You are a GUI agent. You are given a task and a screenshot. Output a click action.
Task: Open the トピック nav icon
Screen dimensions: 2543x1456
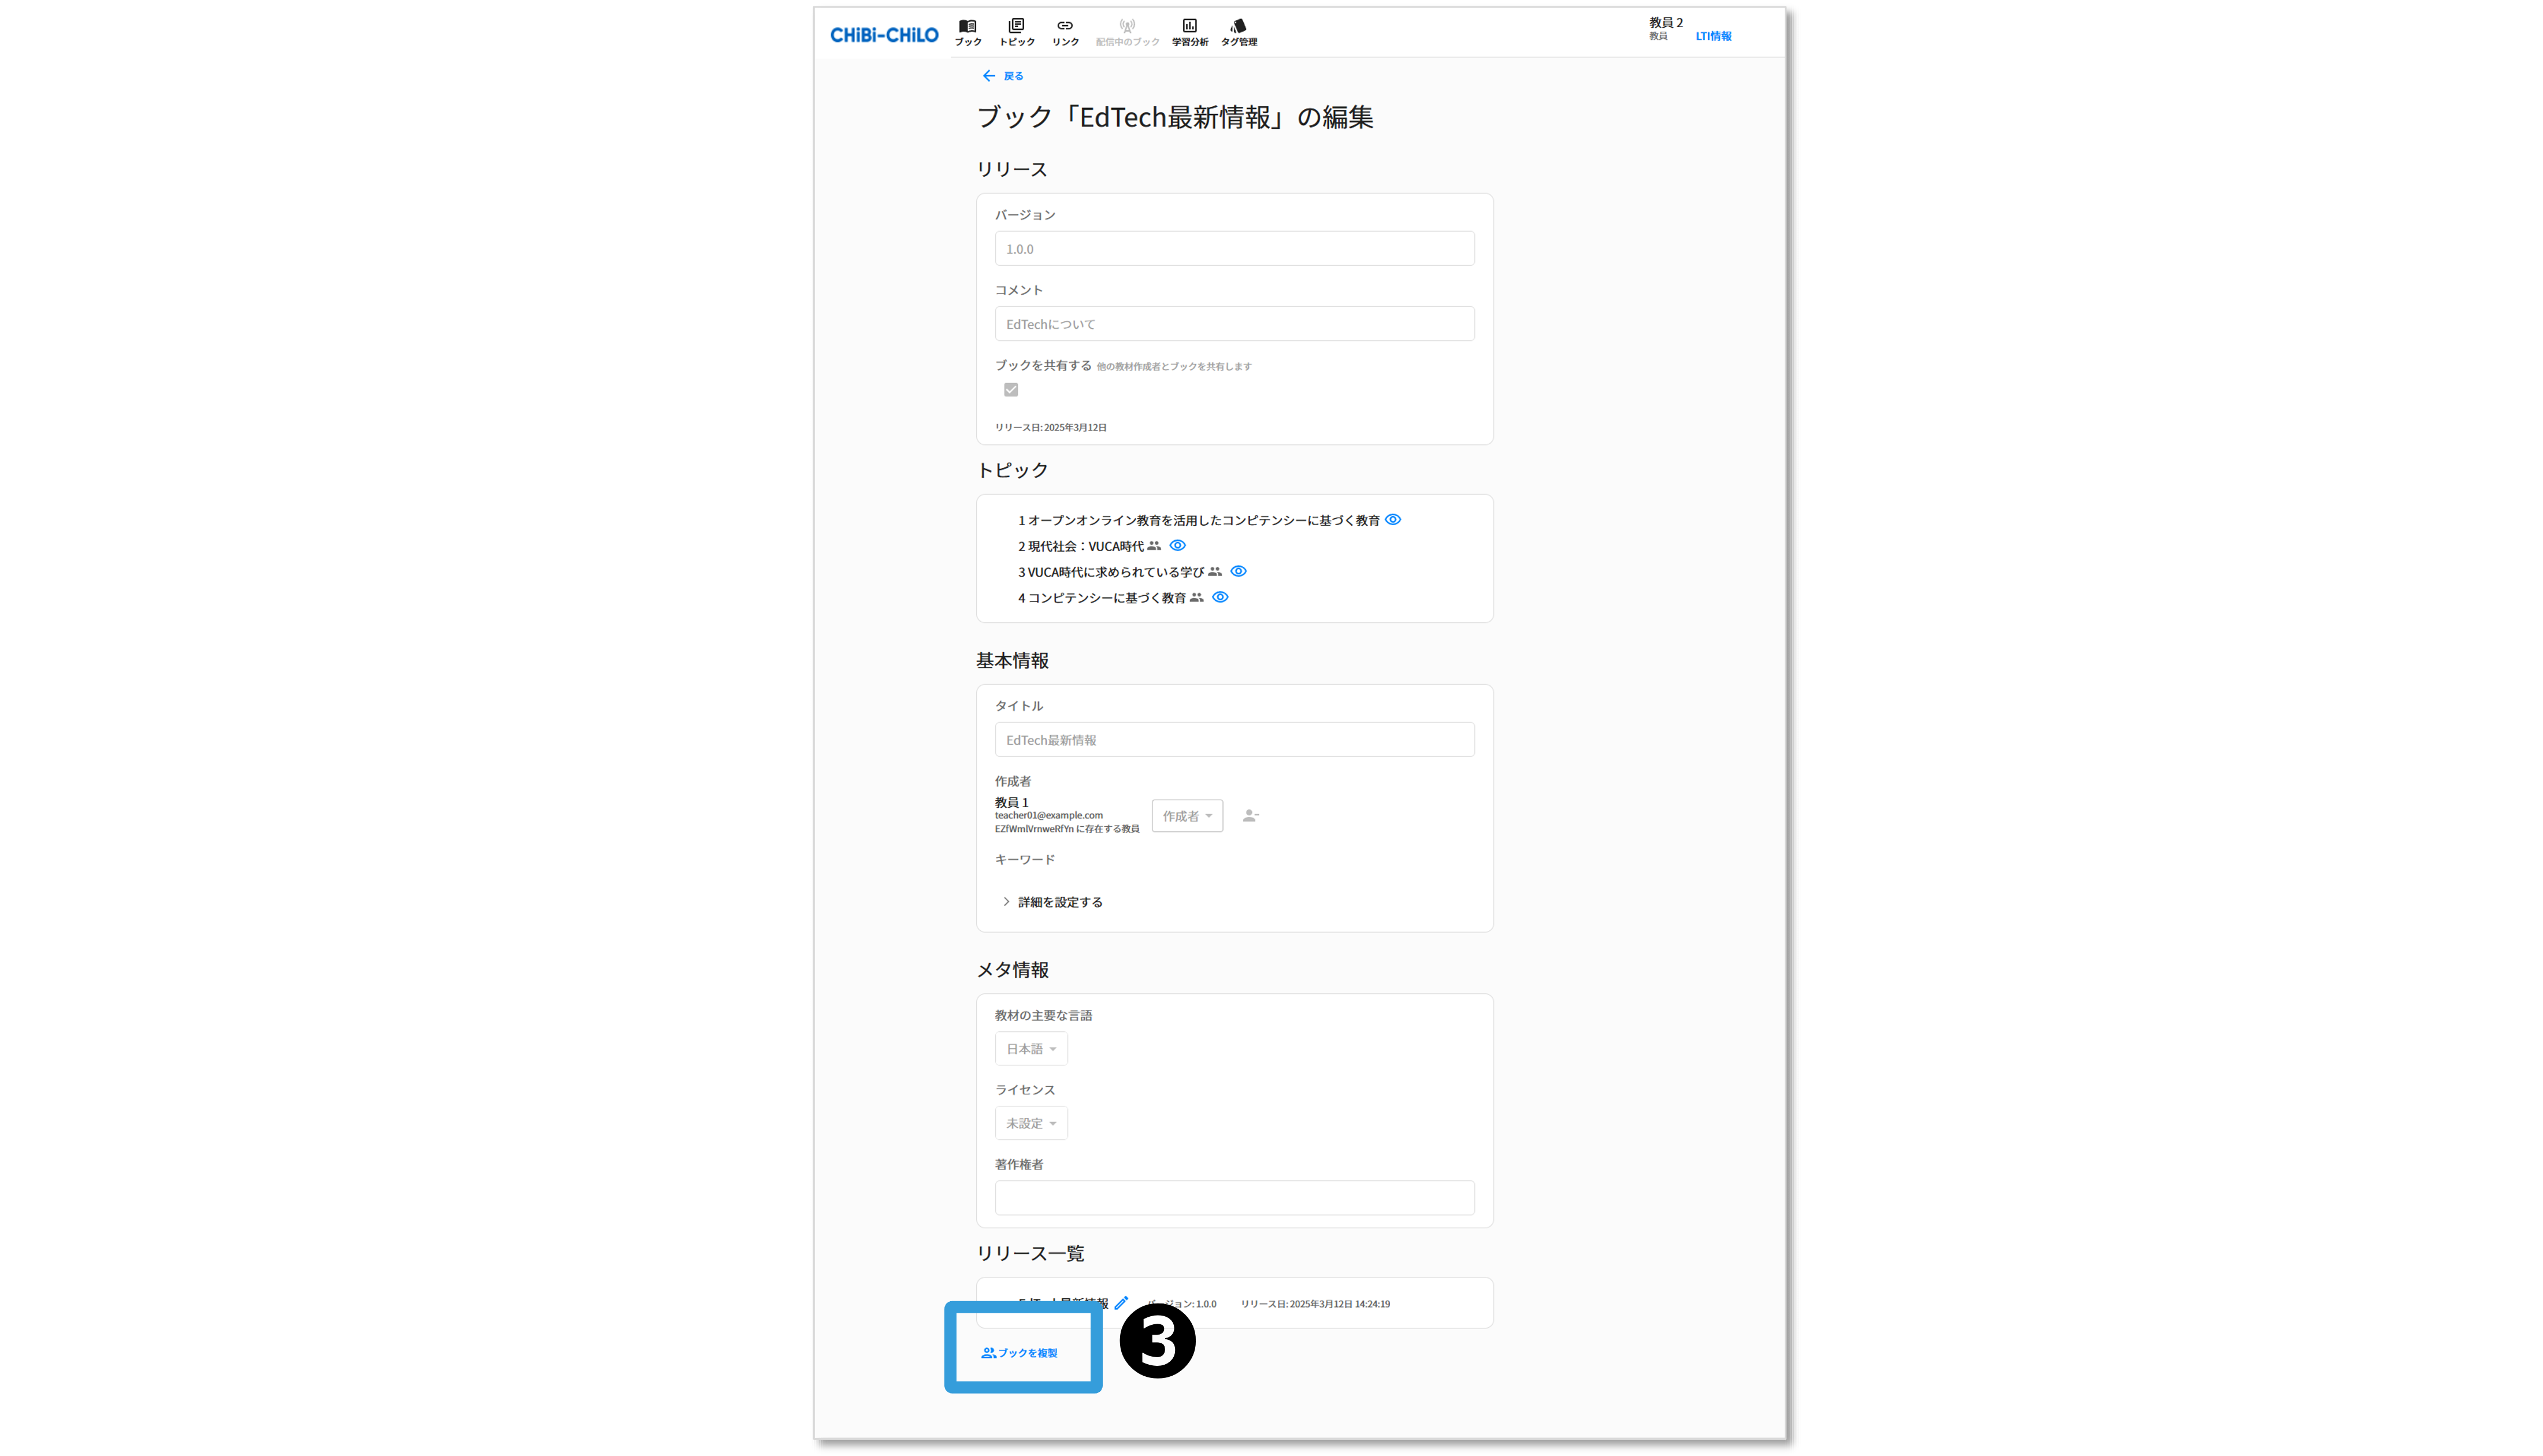1016,32
